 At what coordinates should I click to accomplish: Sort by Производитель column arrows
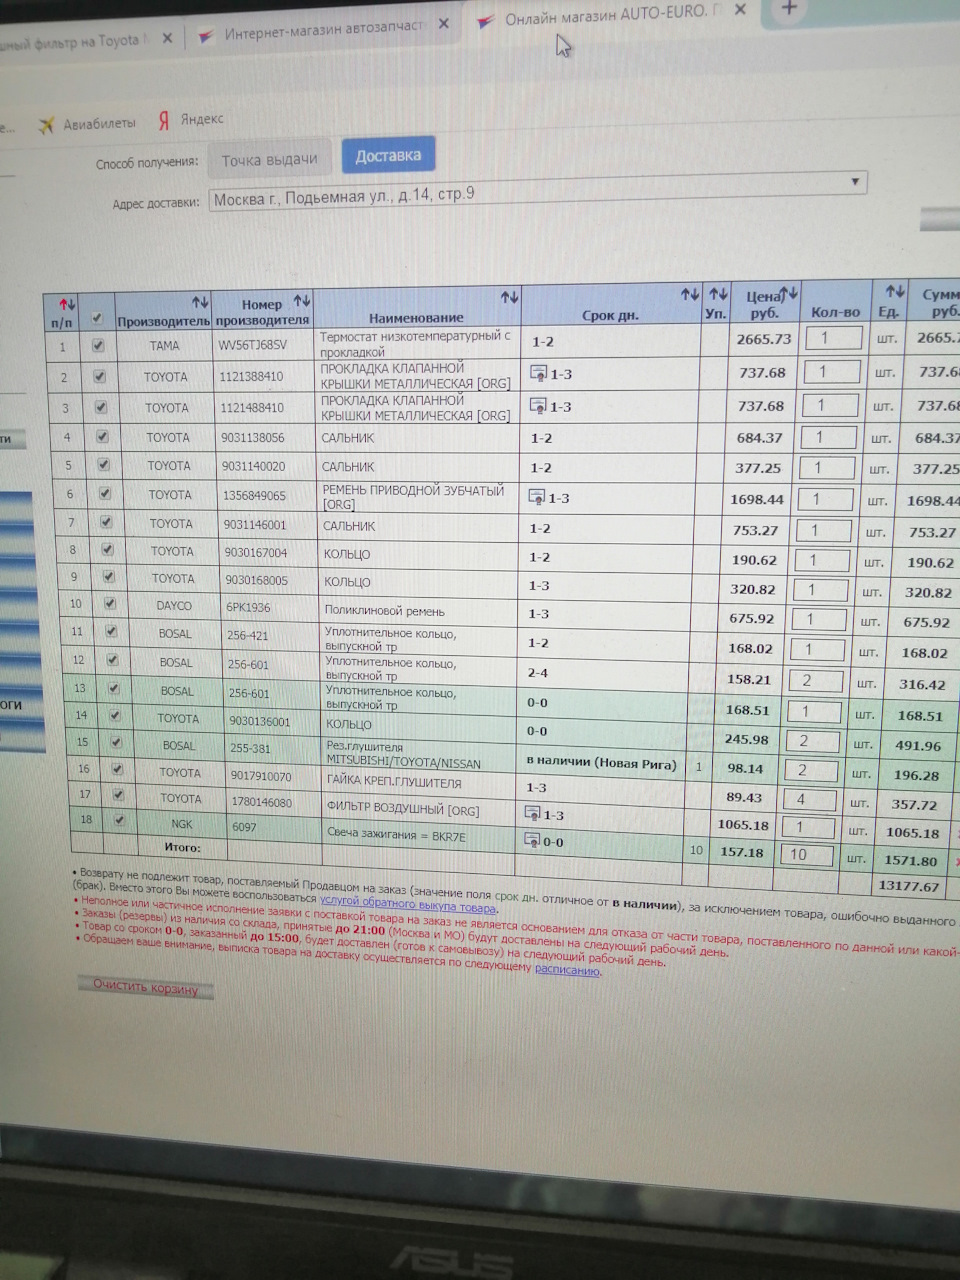click(200, 301)
